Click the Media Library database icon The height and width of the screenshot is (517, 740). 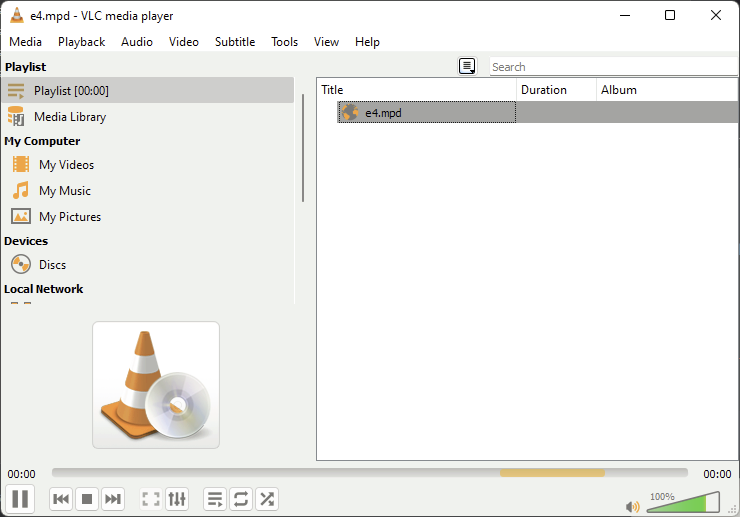click(16, 117)
